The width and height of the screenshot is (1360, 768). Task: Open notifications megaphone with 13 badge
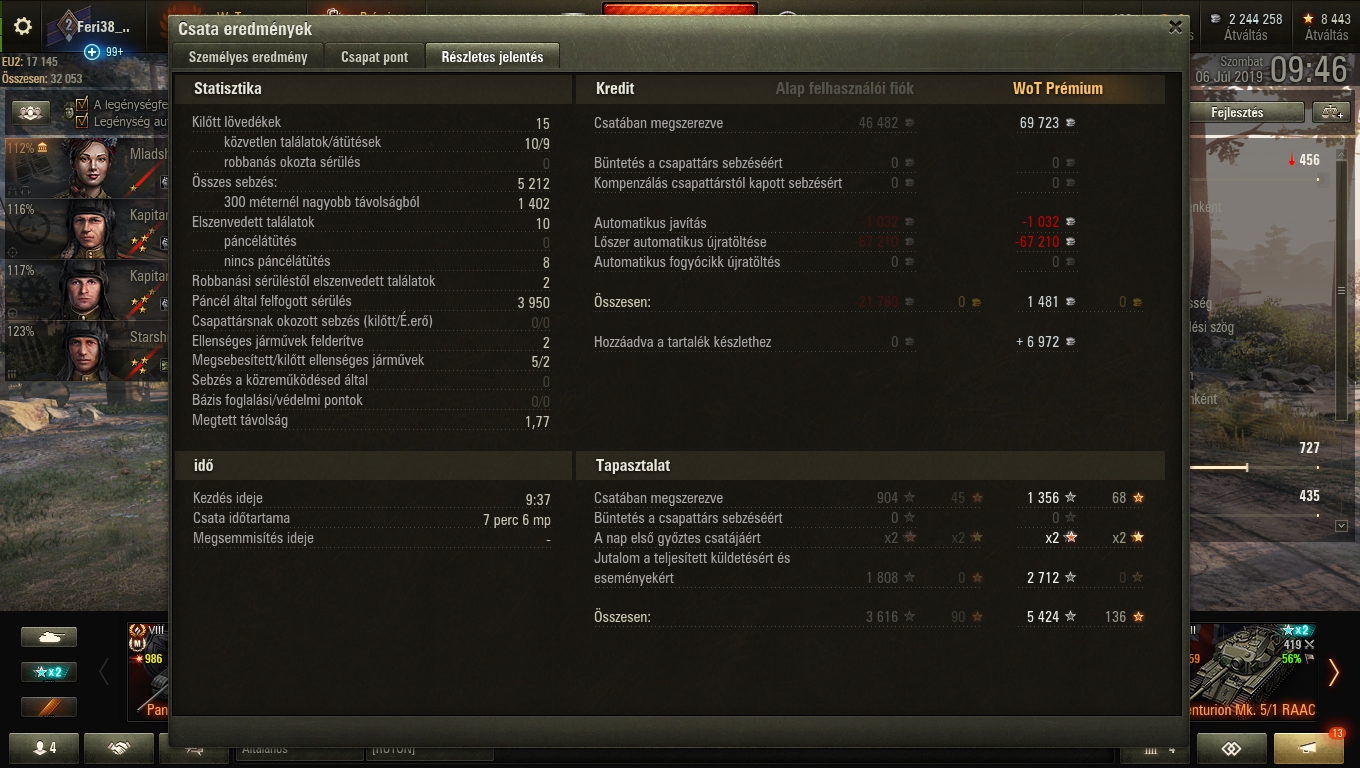(1309, 748)
